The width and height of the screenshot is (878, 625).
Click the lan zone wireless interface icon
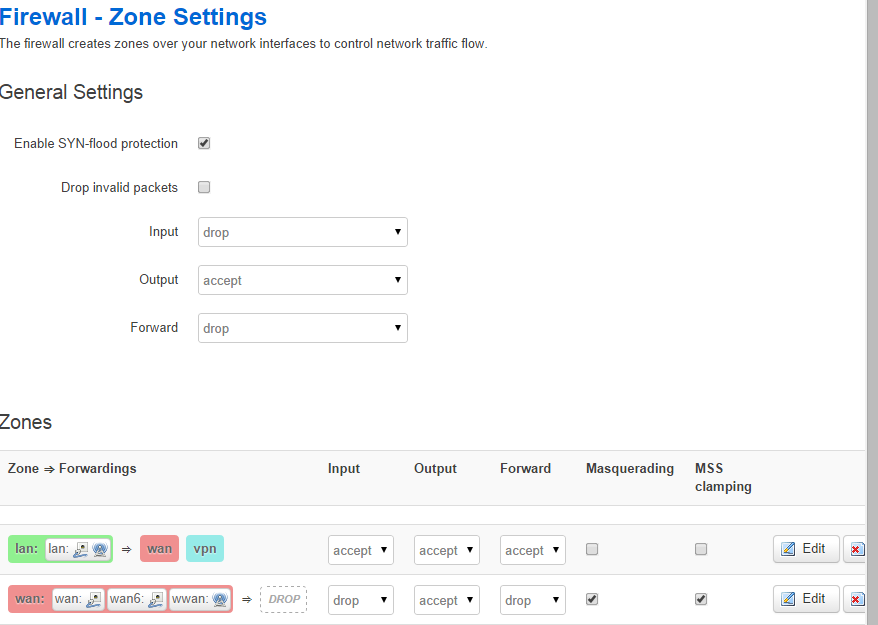pyautogui.click(x=99, y=549)
